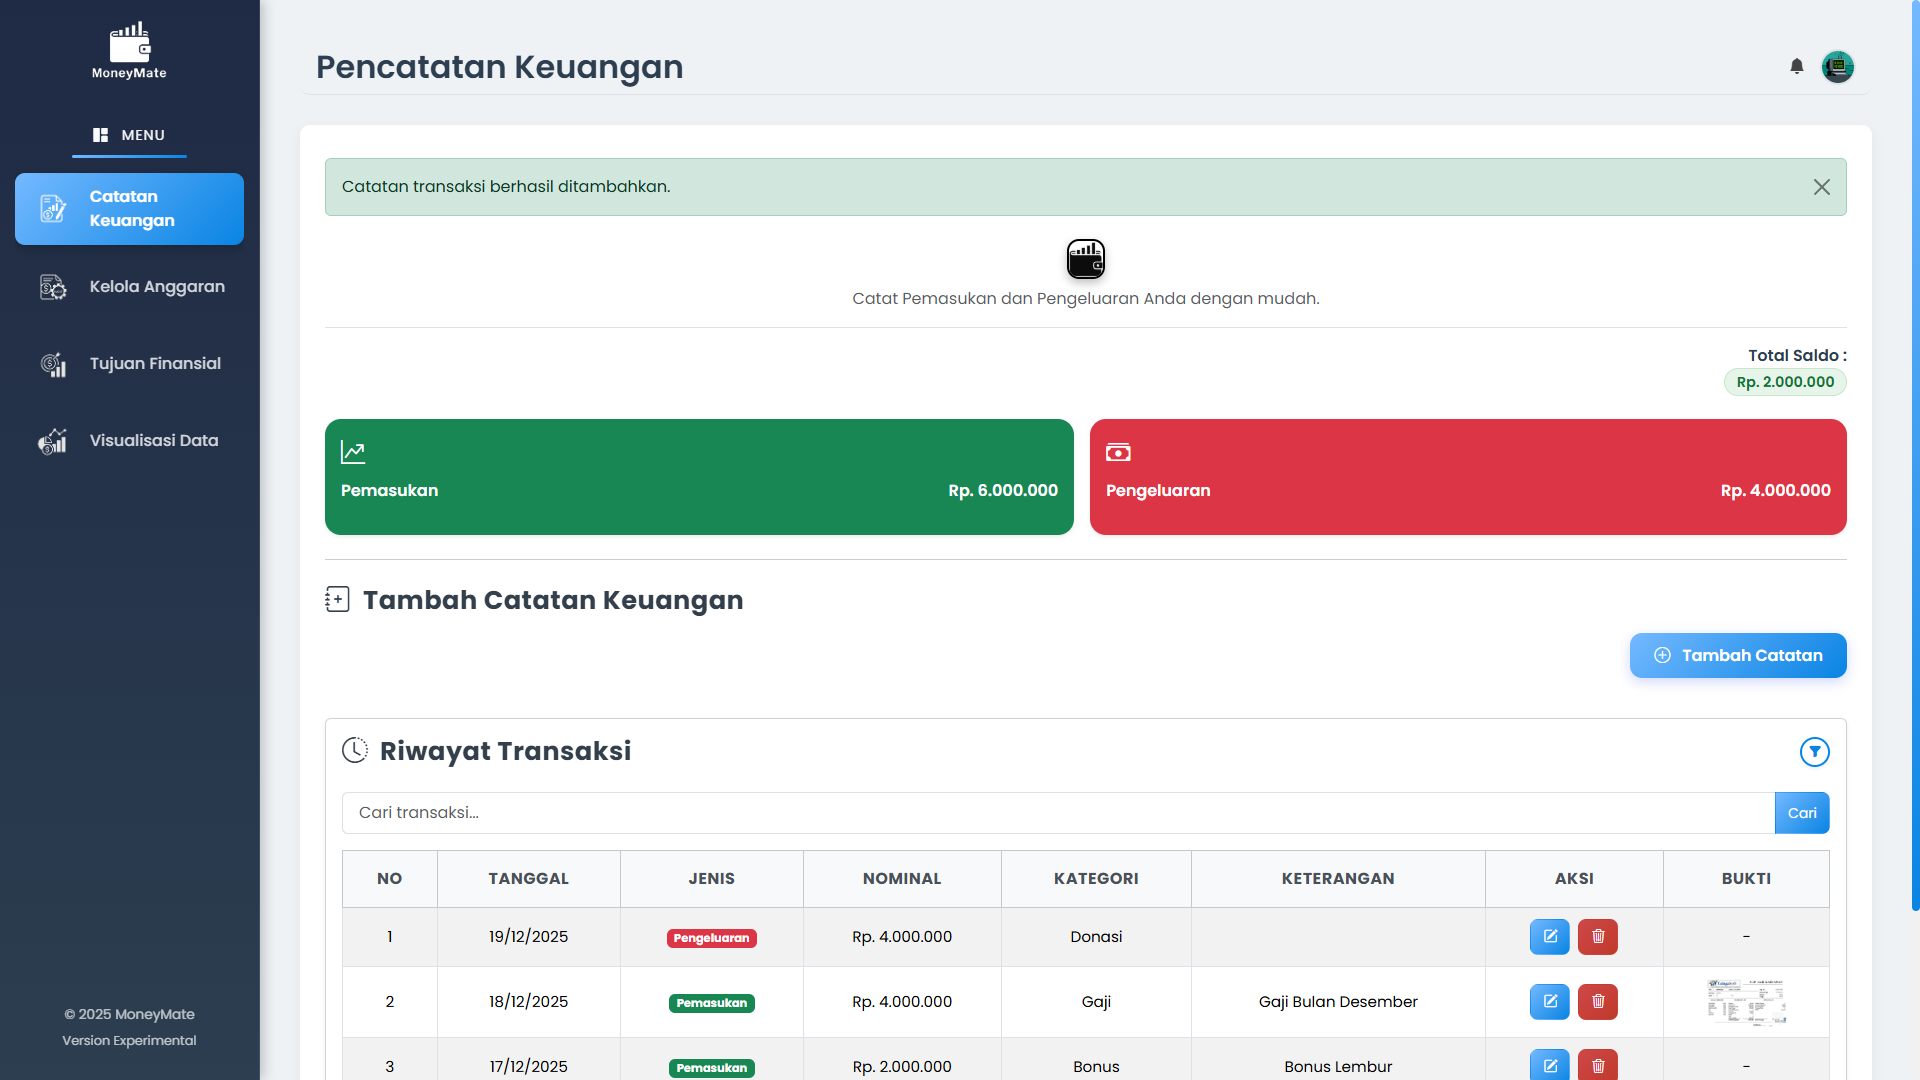The width and height of the screenshot is (1920, 1080).
Task: Dismiss the success alert message
Action: [x=1821, y=187]
